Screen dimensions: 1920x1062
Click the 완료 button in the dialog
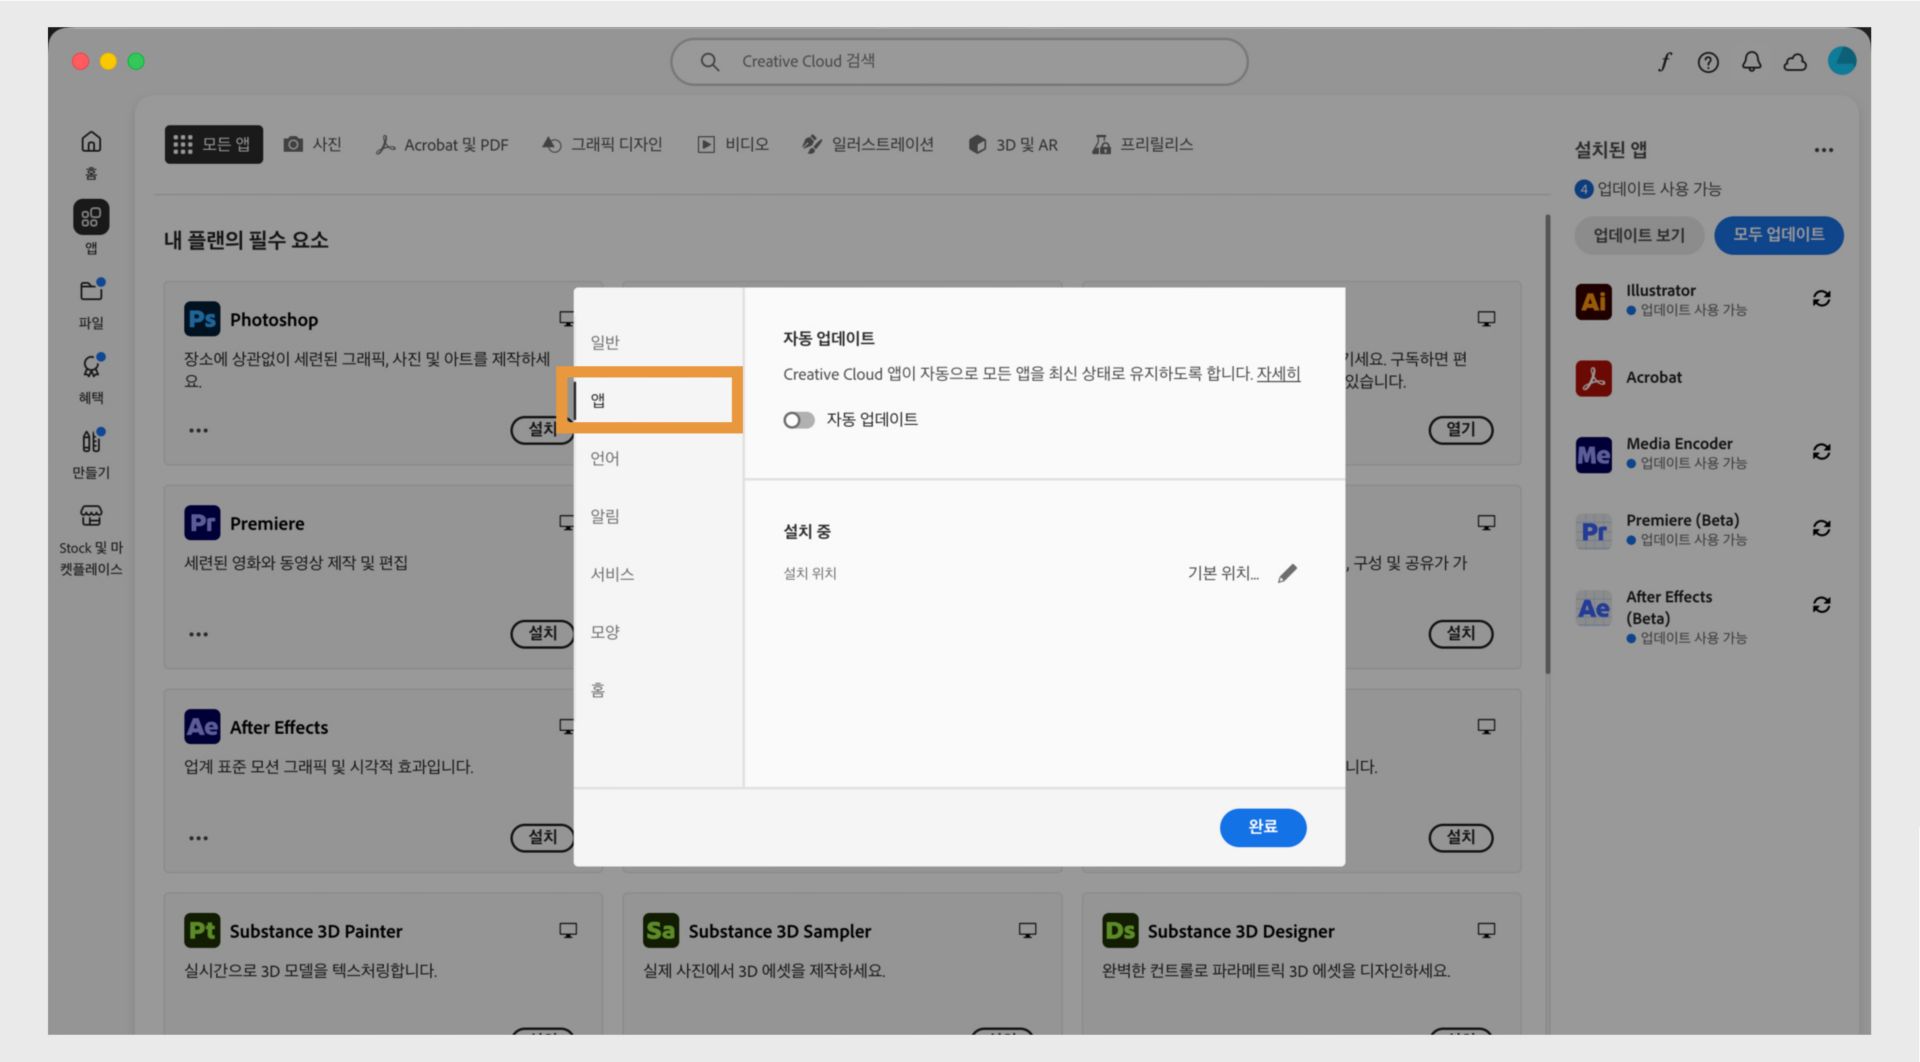[x=1263, y=827]
